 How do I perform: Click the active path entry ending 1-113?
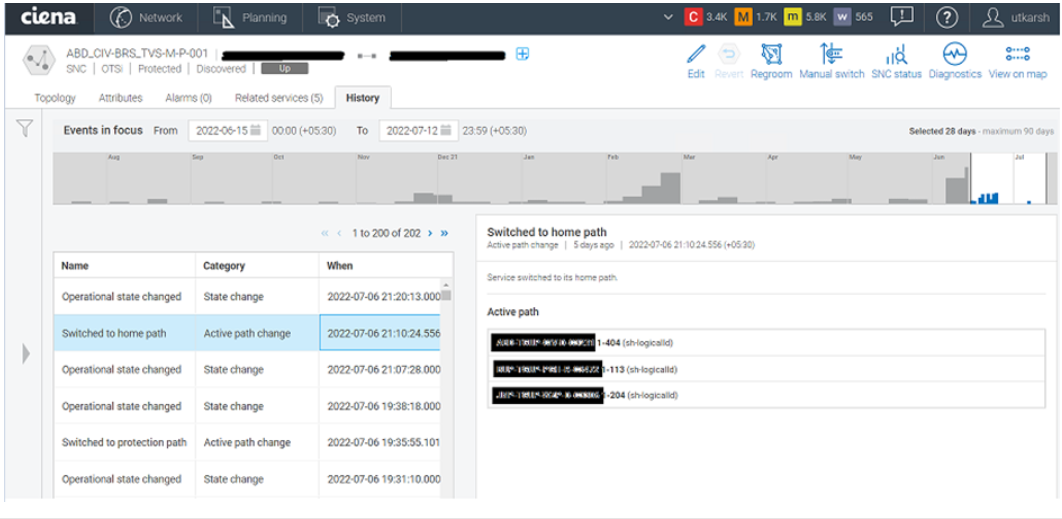tap(766, 369)
